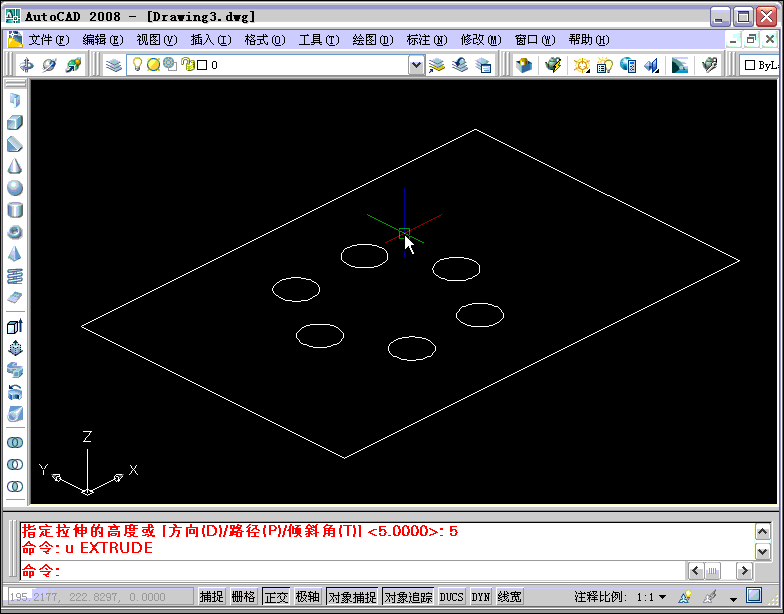This screenshot has width=784, height=614.
Task: Activate the Loft tool
Action: click(x=15, y=414)
